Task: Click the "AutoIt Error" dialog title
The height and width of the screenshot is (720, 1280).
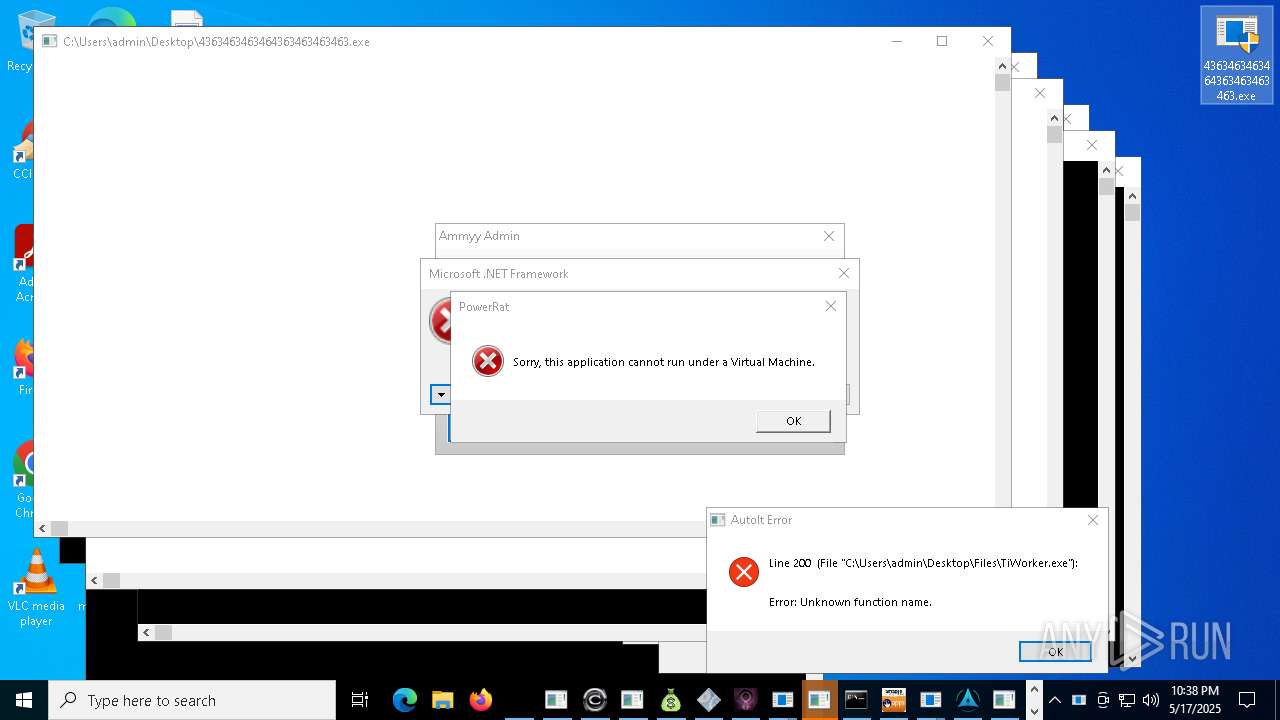Action: coord(761,520)
